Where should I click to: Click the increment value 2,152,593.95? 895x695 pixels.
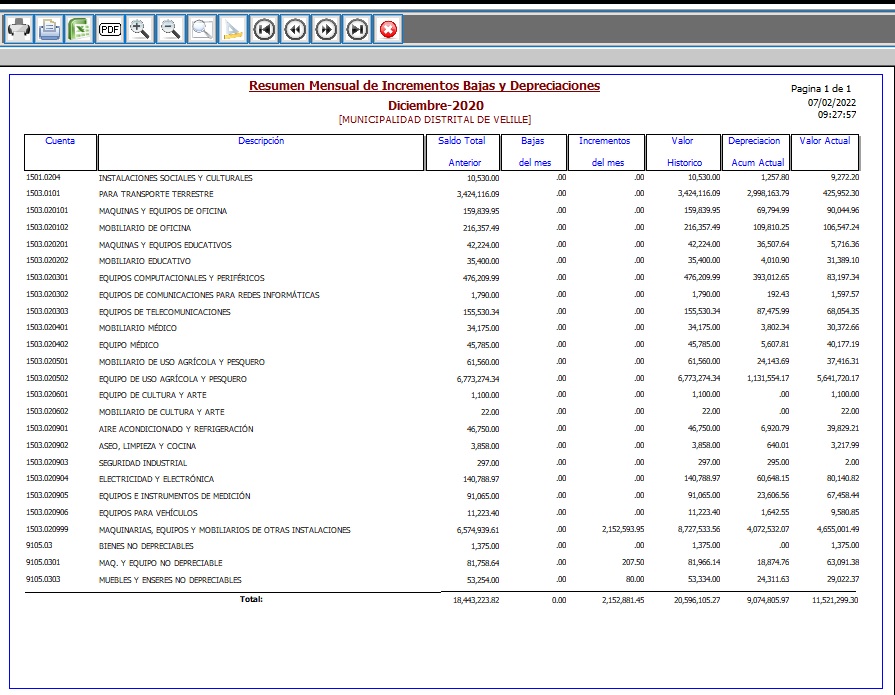coord(623,530)
